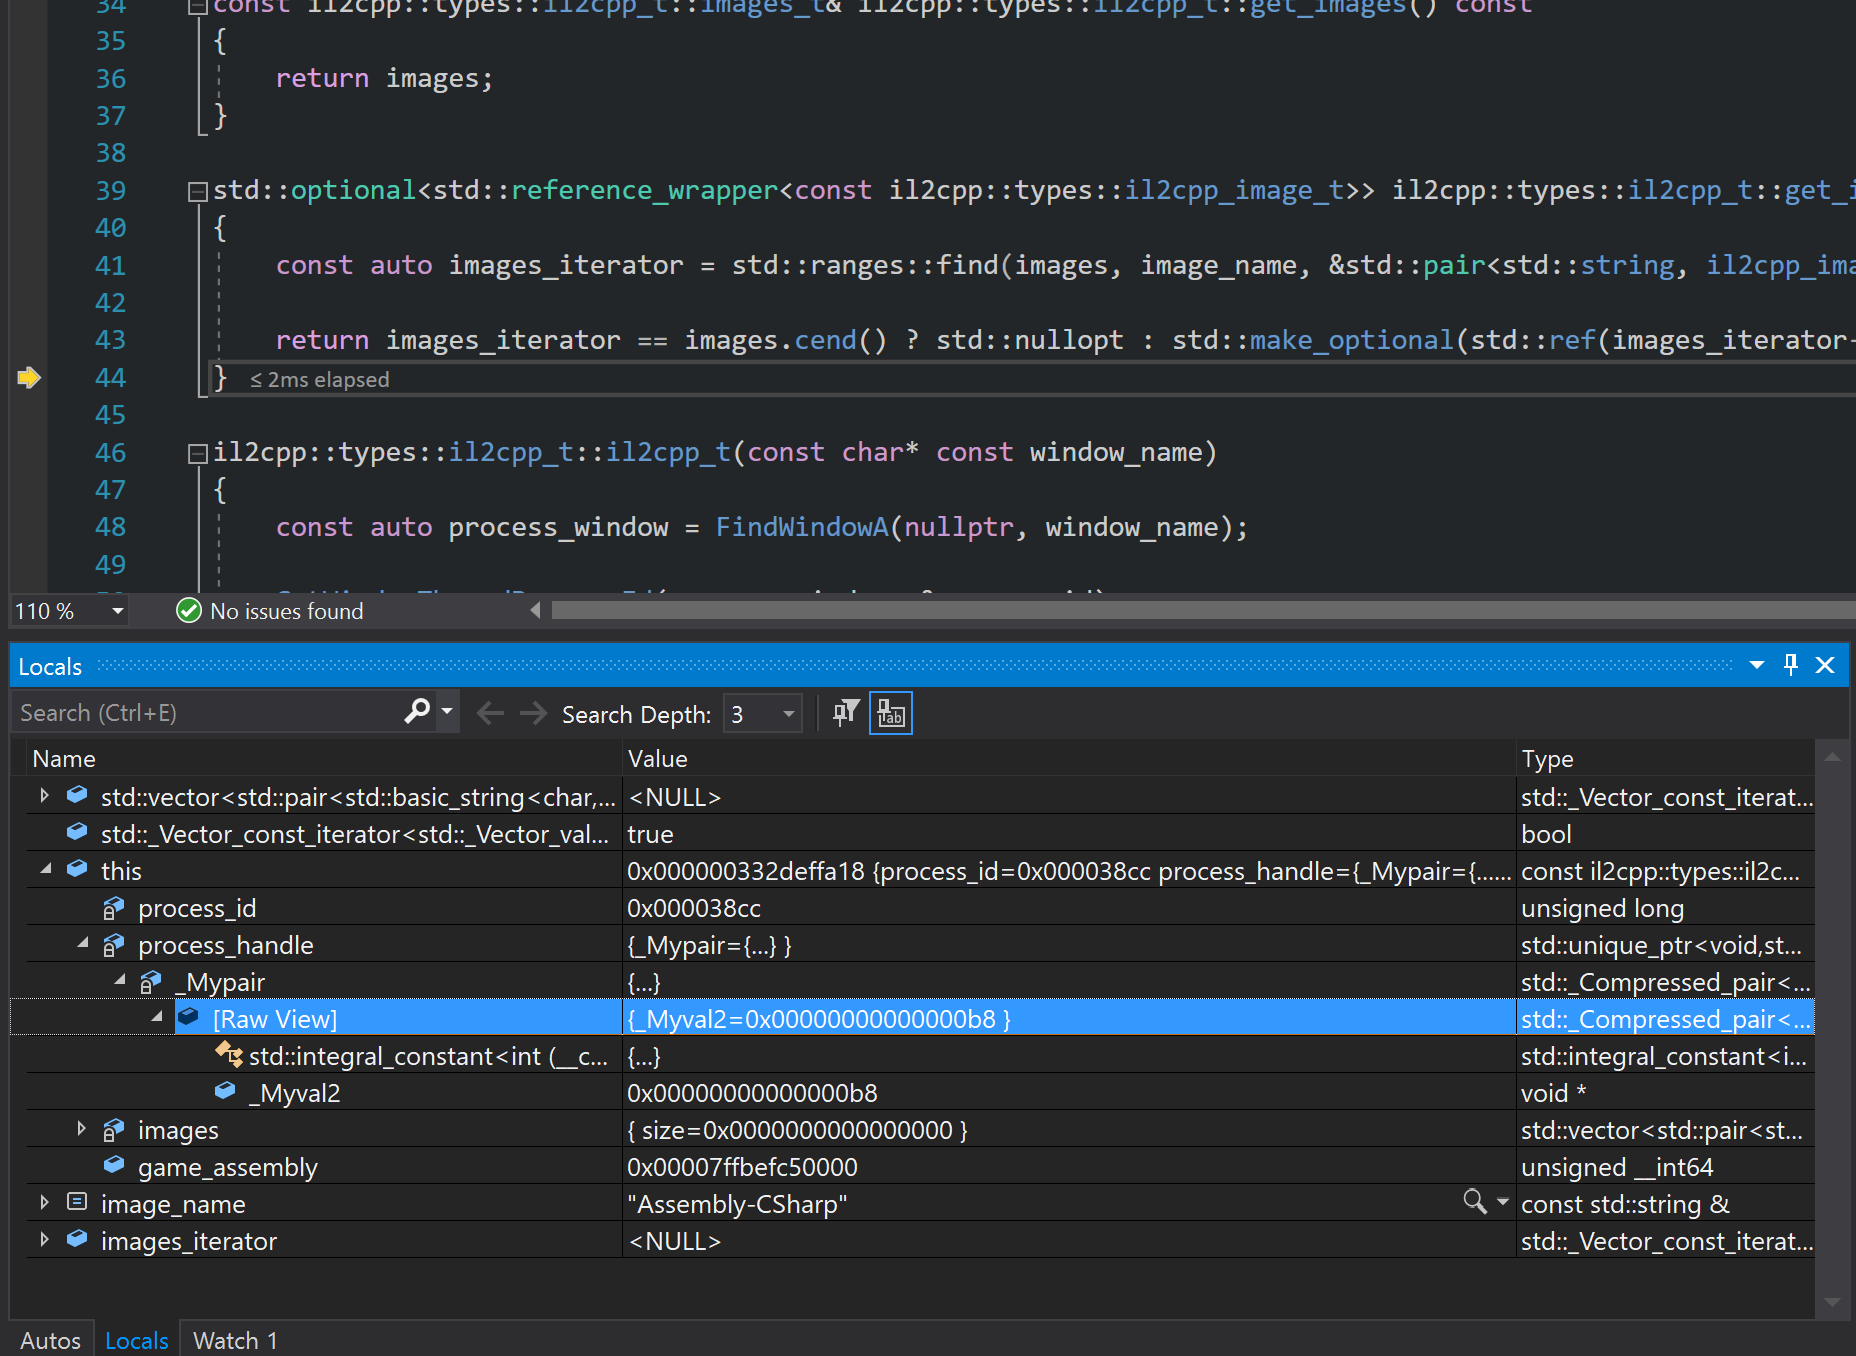Toggle the tab format button in Locals toolbar
The width and height of the screenshot is (1856, 1356).
(x=890, y=713)
